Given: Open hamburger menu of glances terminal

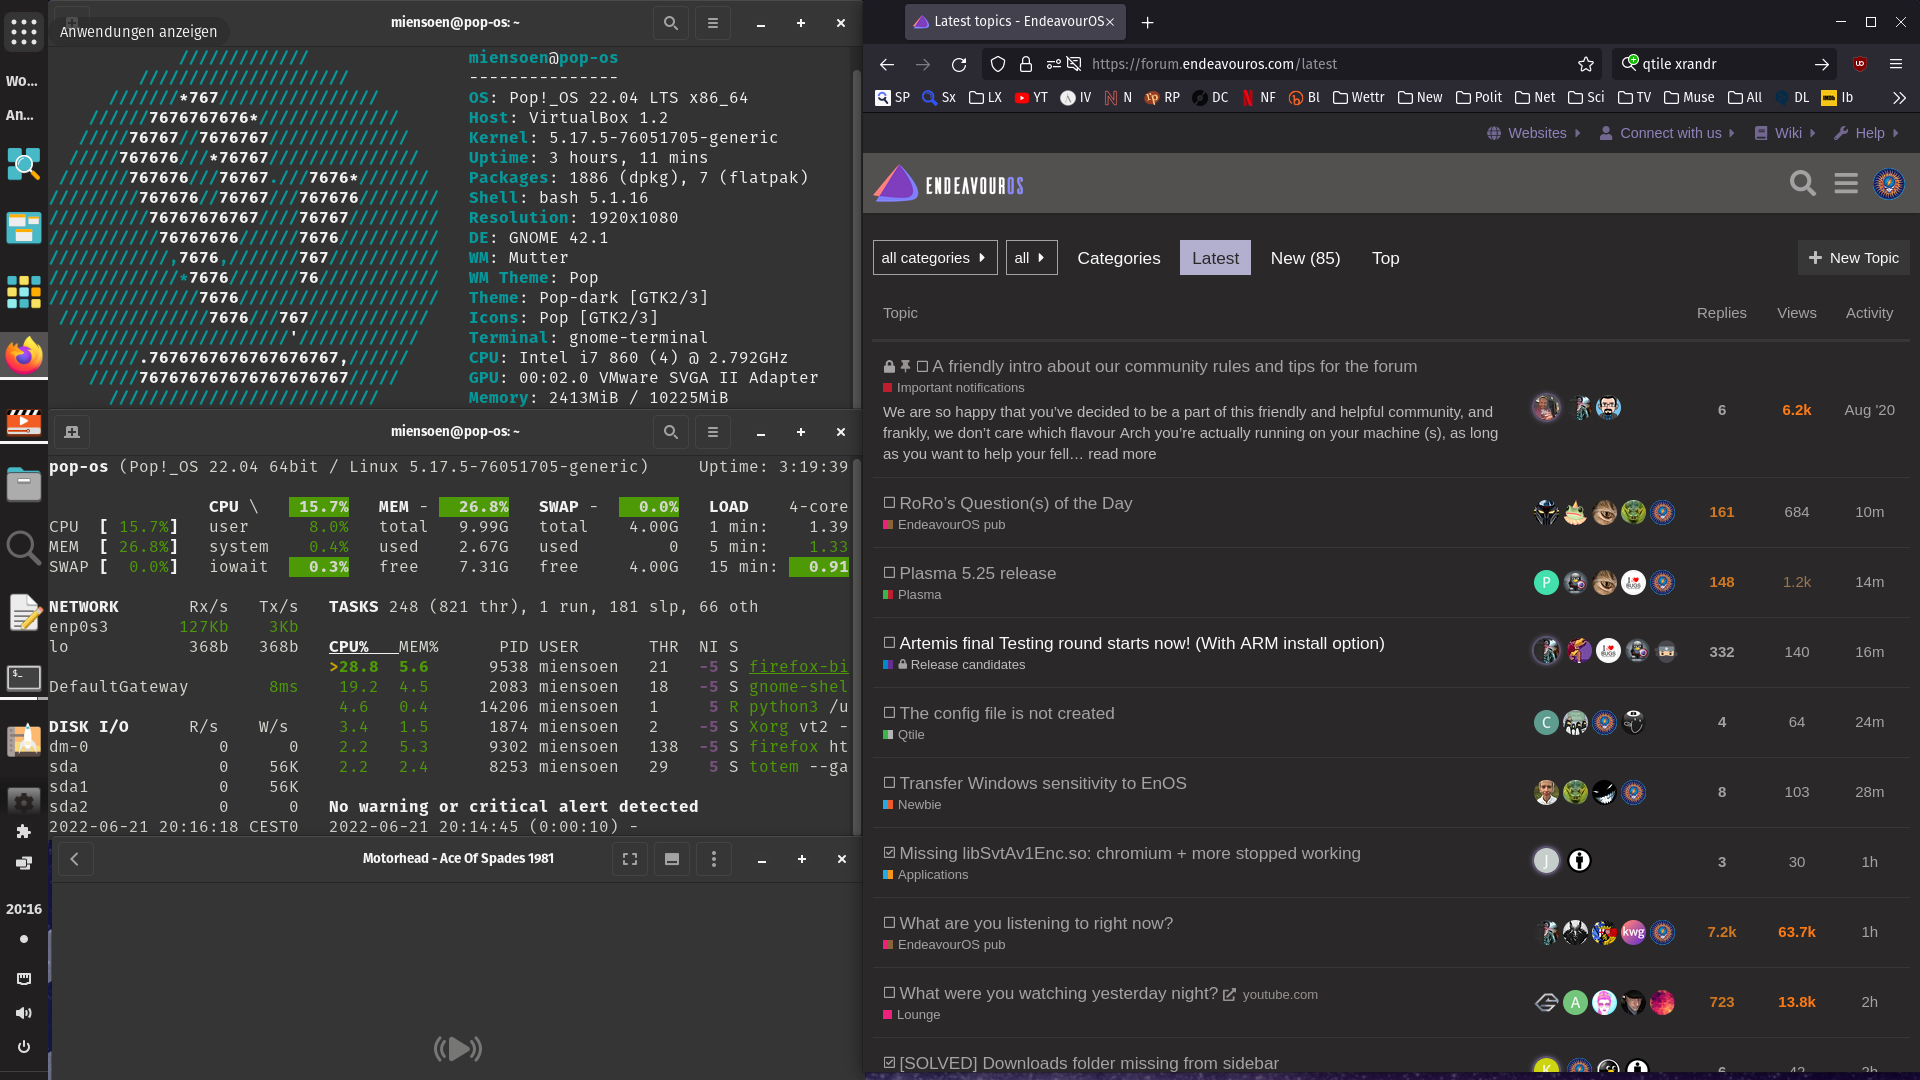Looking at the screenshot, I should coord(713,432).
